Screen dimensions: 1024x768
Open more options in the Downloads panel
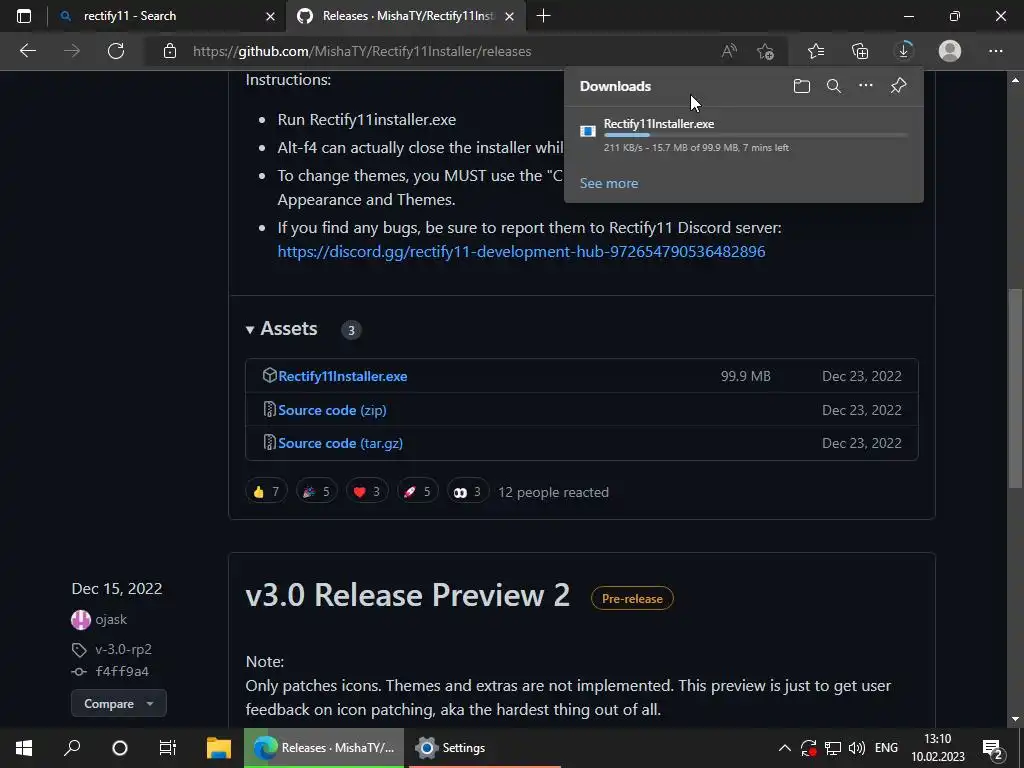coord(865,86)
